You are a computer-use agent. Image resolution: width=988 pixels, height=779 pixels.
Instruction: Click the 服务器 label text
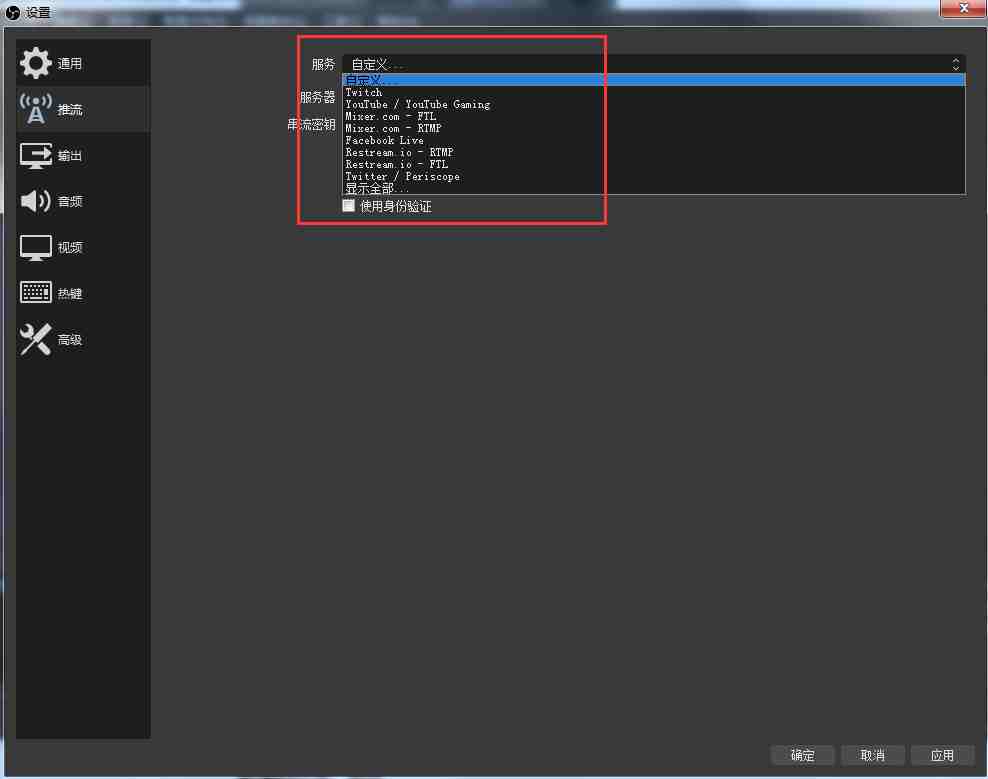318,97
